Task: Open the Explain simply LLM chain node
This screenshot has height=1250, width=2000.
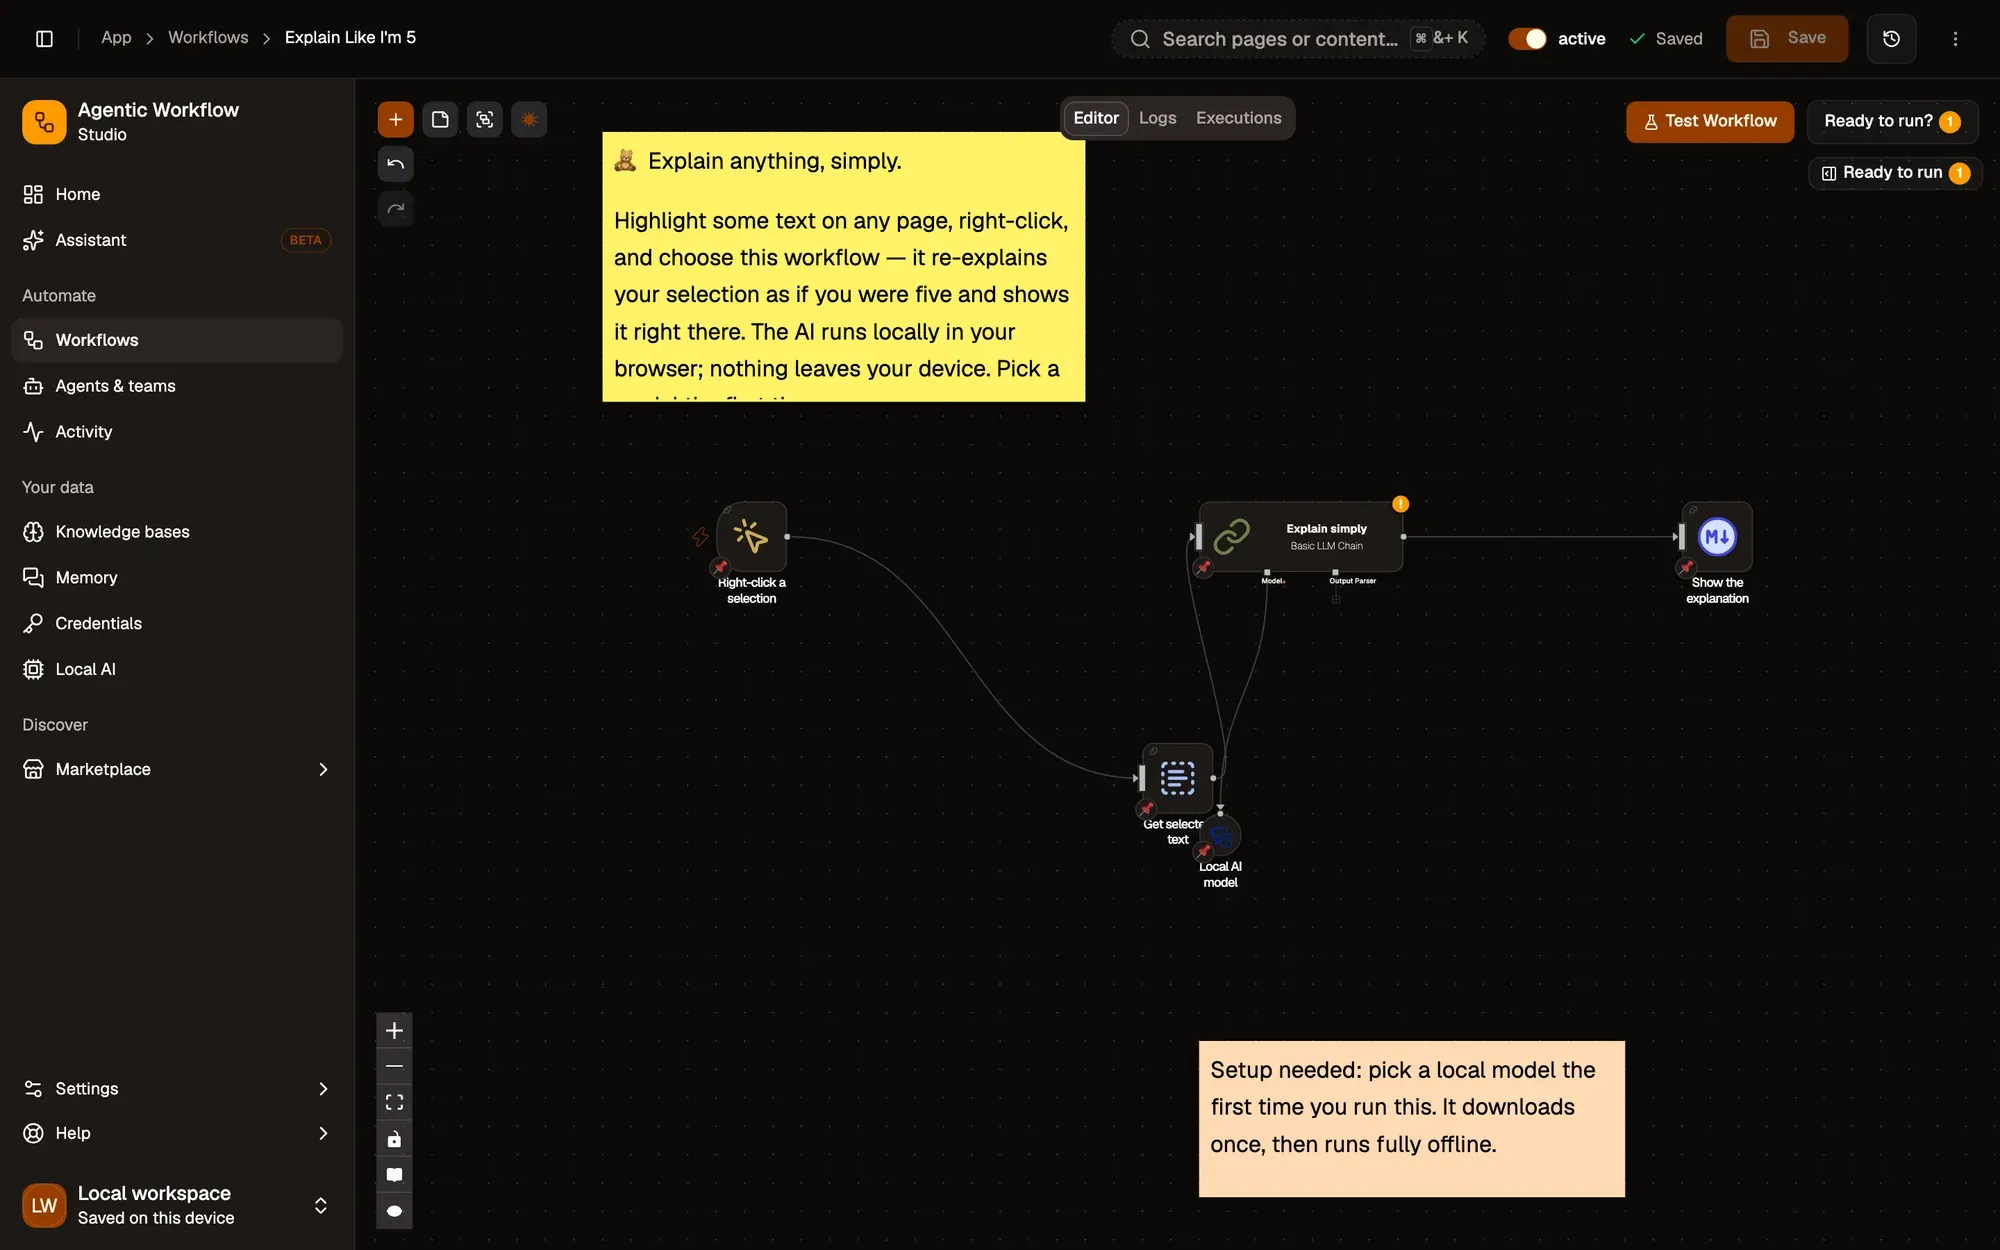Action: tap(1301, 537)
